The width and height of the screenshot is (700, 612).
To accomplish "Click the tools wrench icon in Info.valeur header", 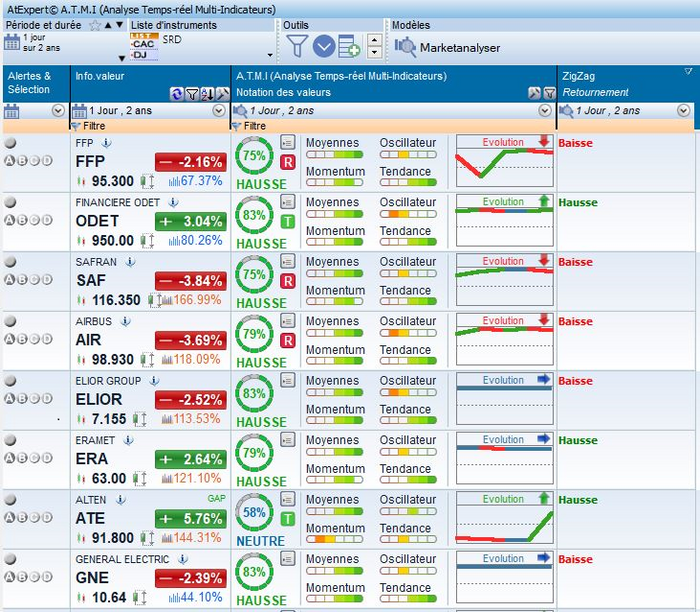I will tap(222, 94).
